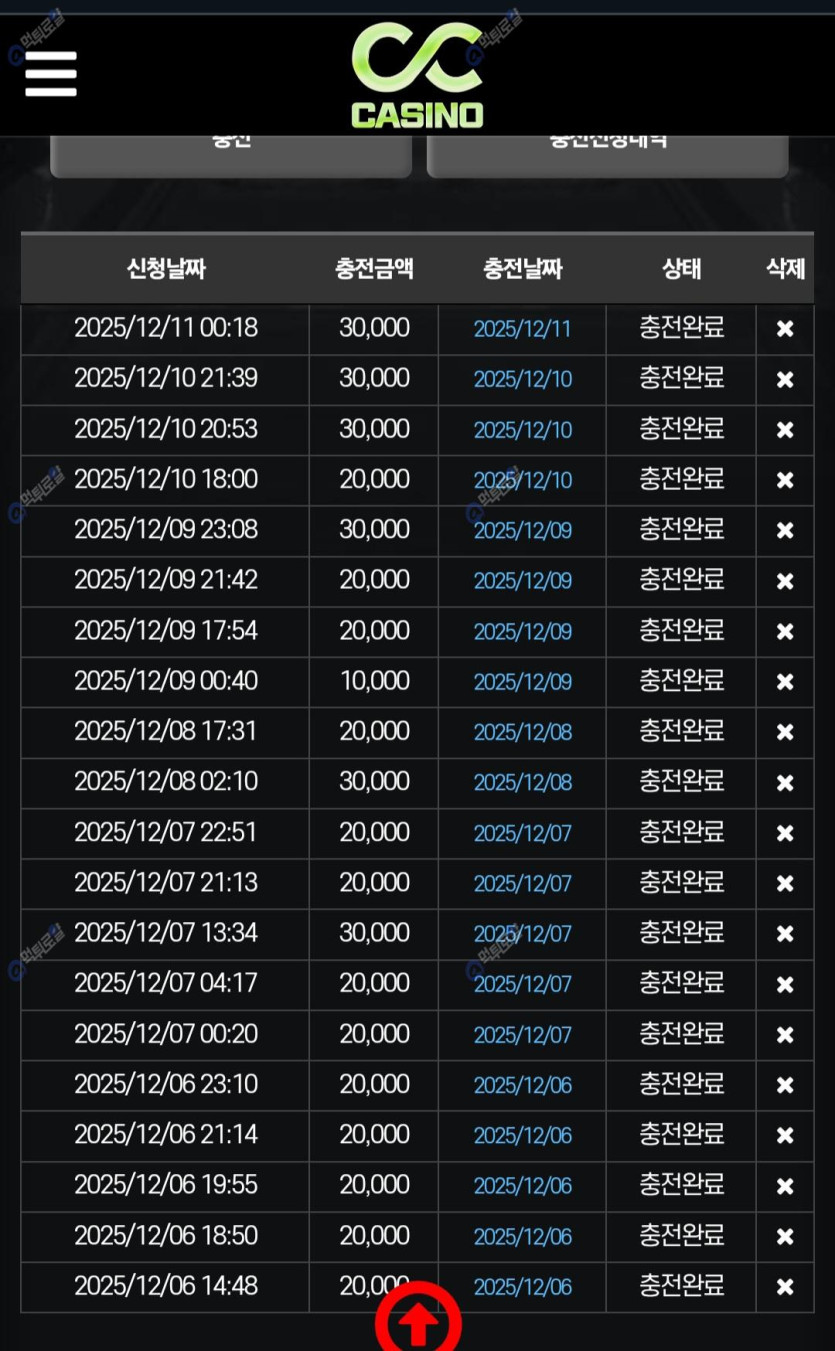Click charge date link for 2025/12/09 23:08 row
835x1351 pixels.
pyautogui.click(x=522, y=530)
